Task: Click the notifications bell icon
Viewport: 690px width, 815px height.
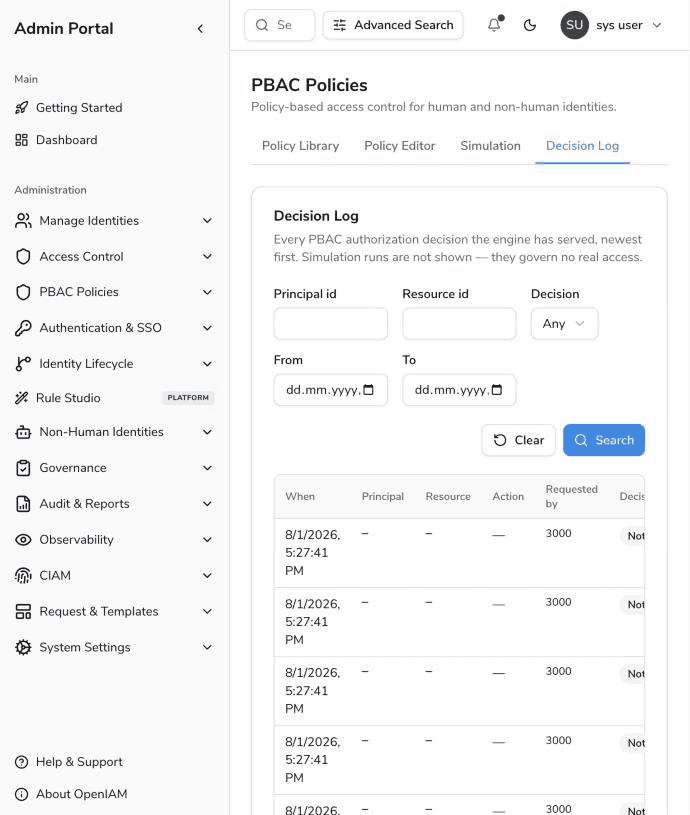Action: 494,24
